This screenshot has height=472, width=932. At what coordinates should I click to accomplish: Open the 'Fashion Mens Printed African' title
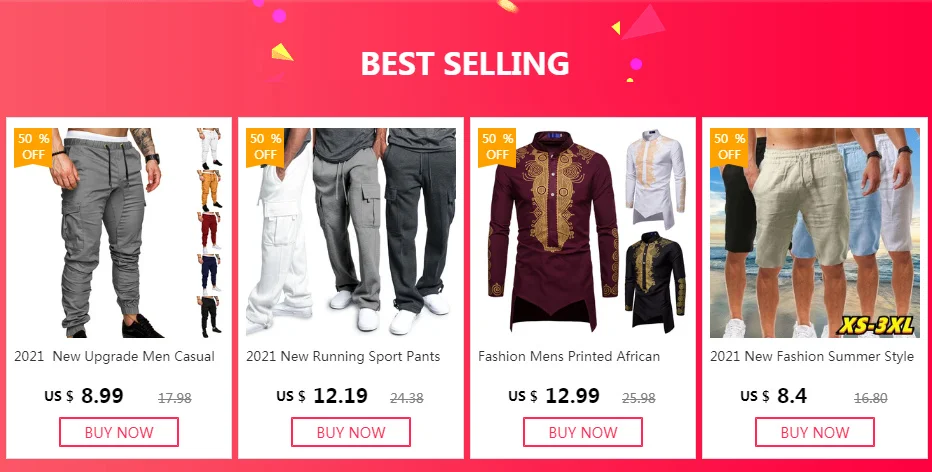pos(569,357)
